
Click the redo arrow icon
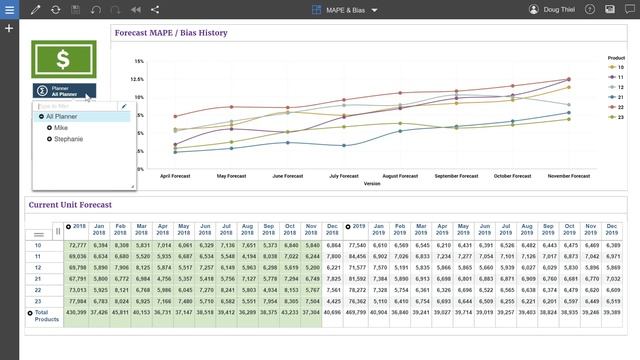(116, 10)
